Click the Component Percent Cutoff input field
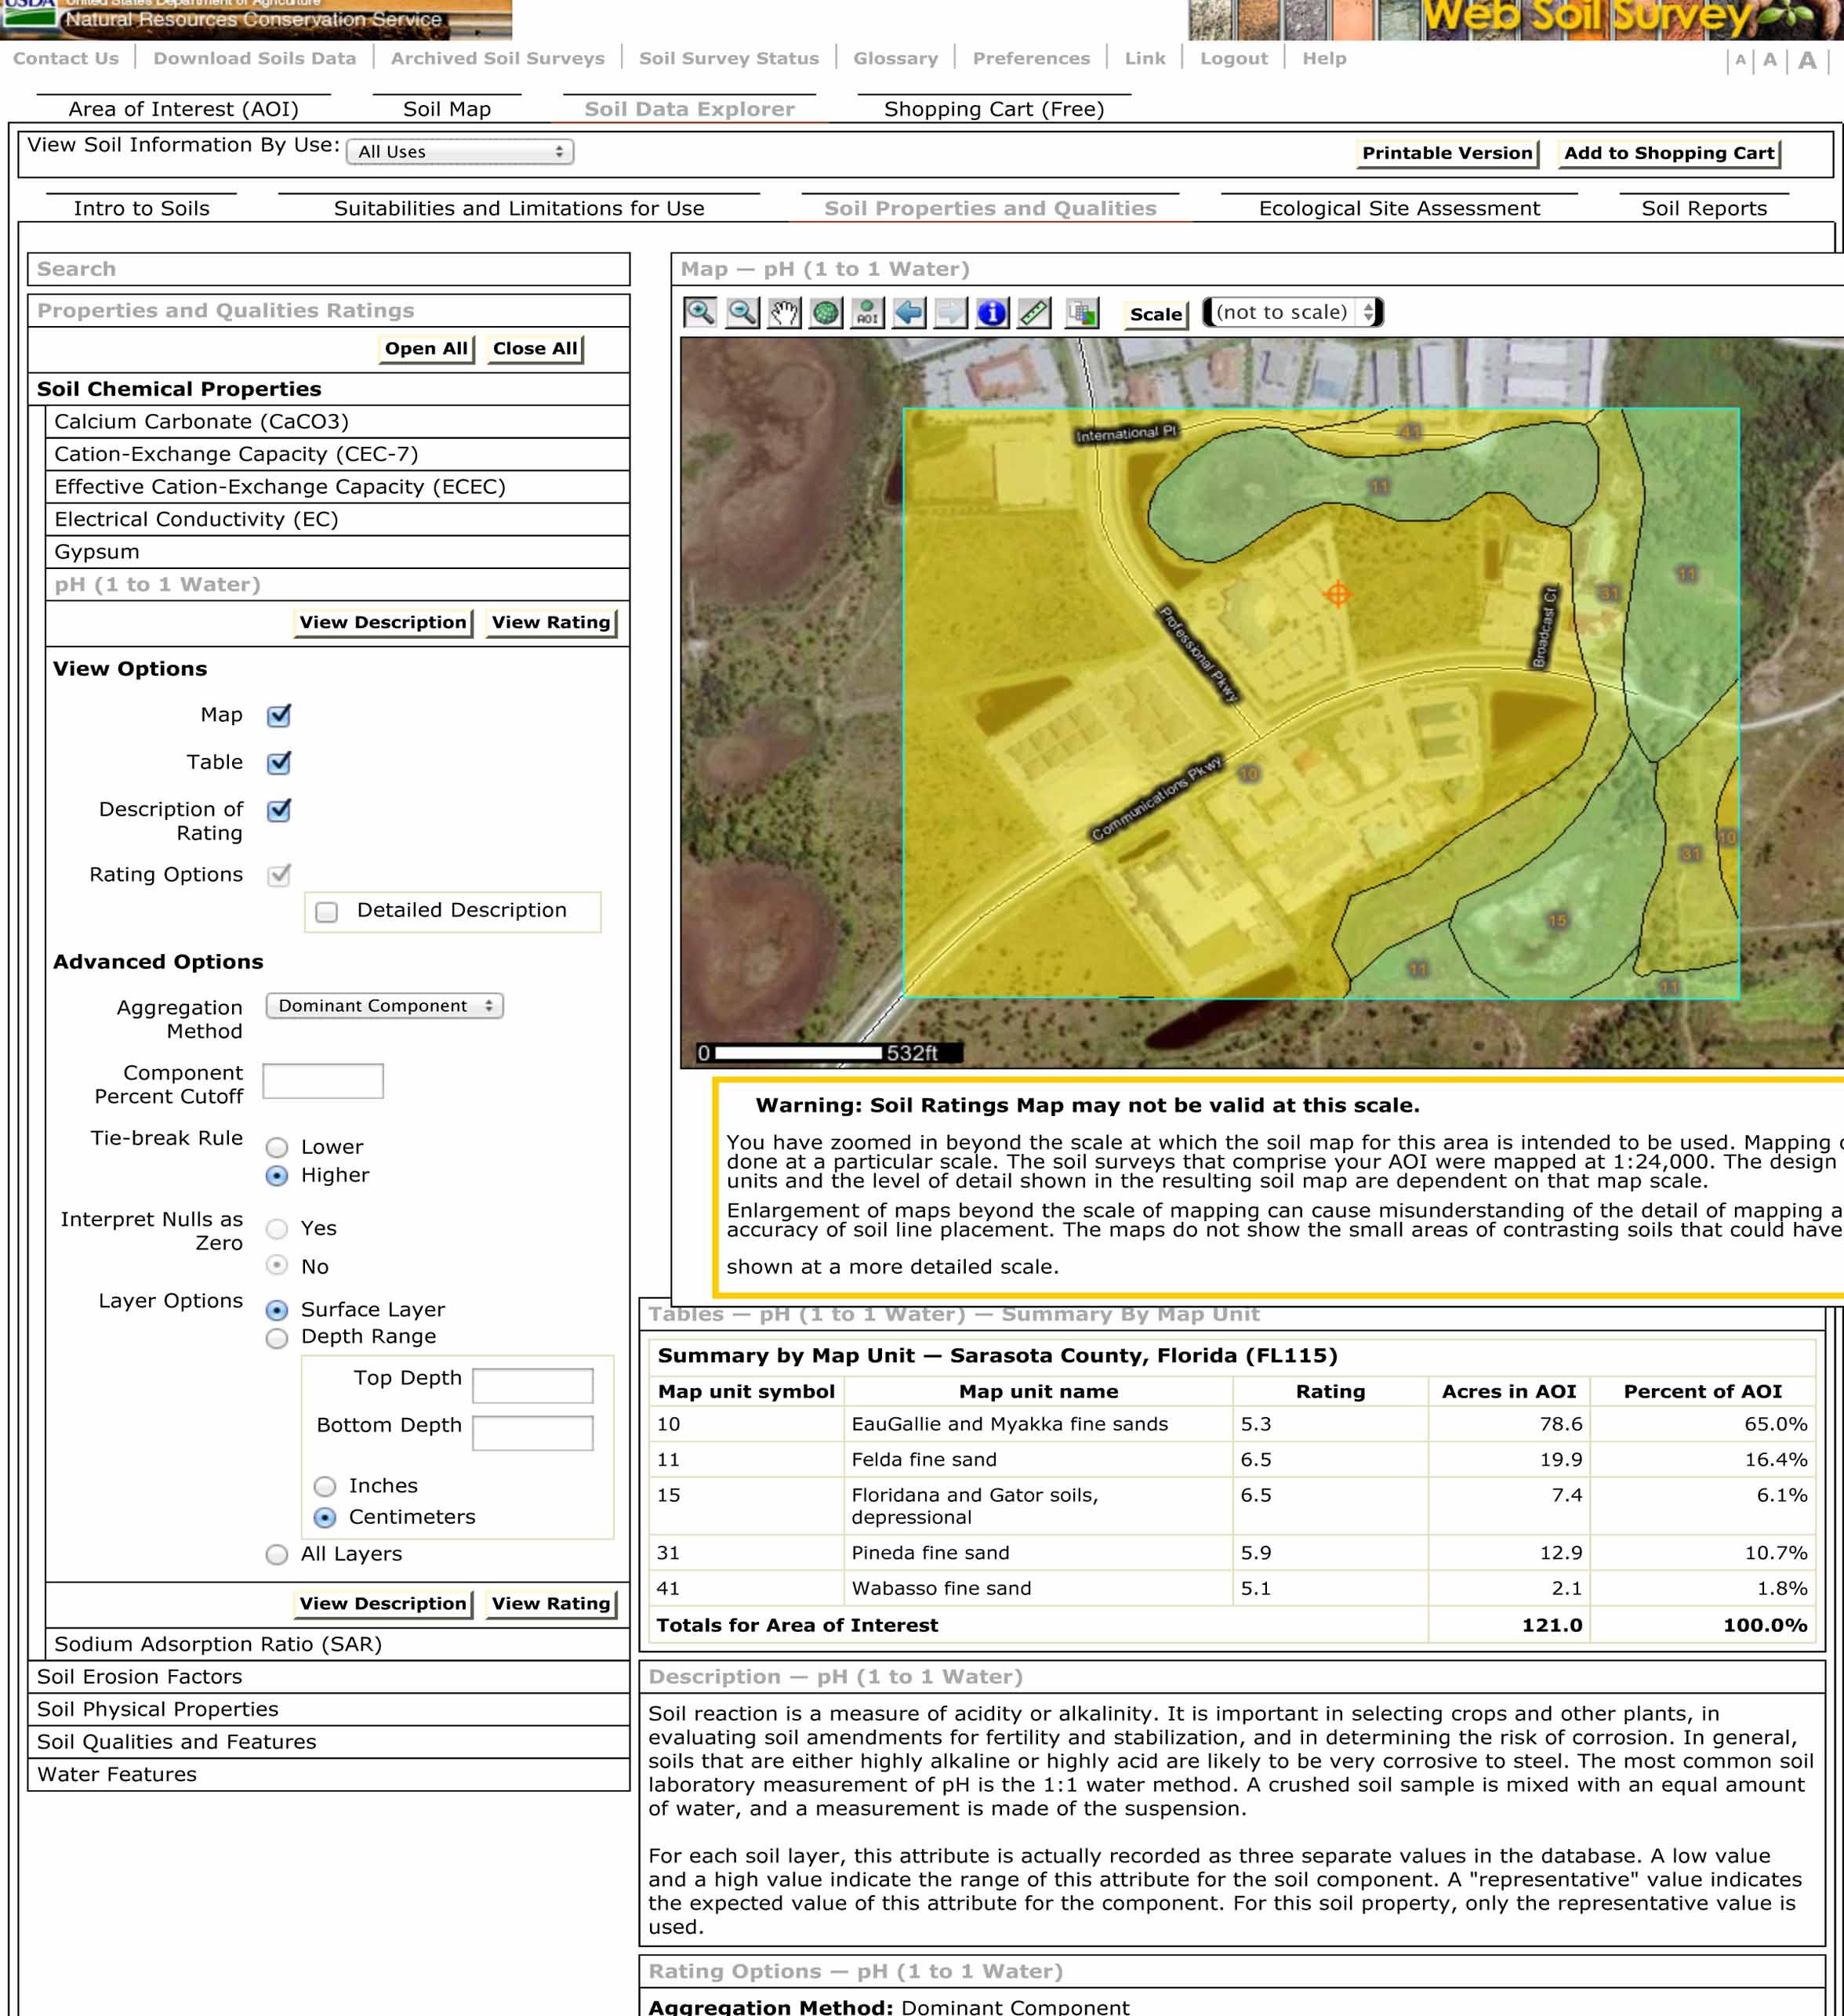 pyautogui.click(x=323, y=1081)
